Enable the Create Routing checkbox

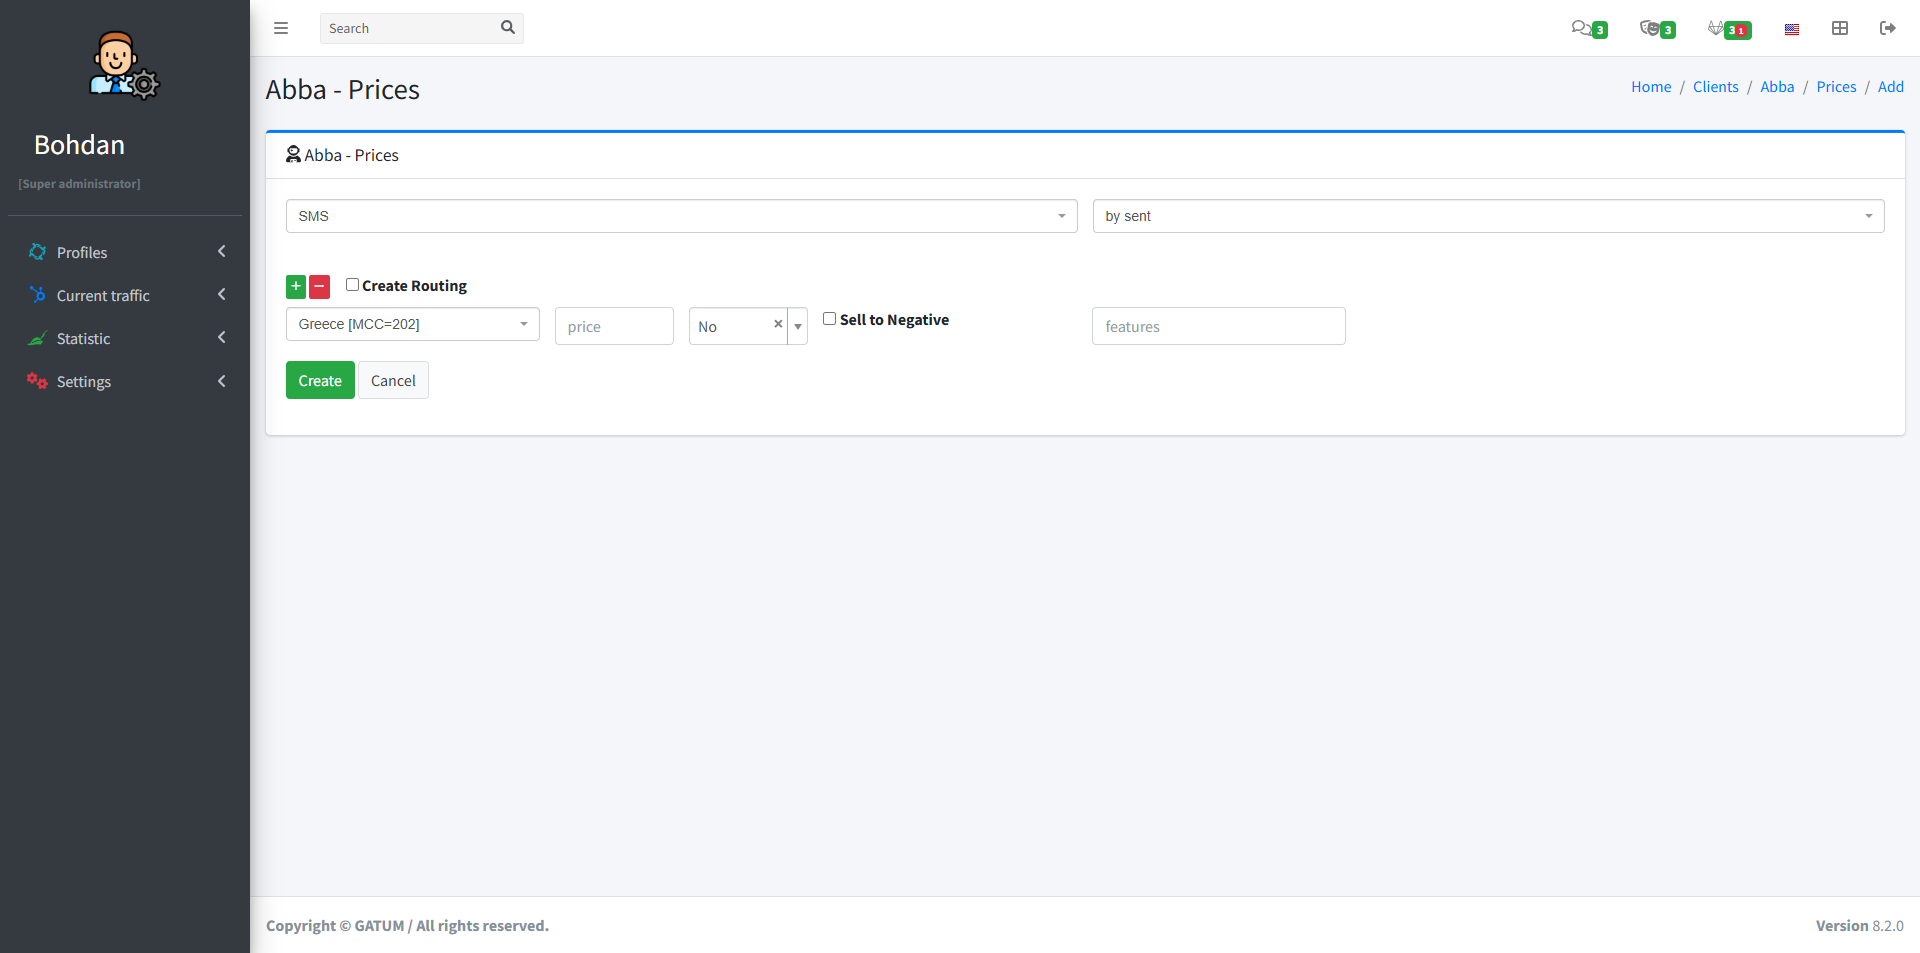pyautogui.click(x=352, y=285)
